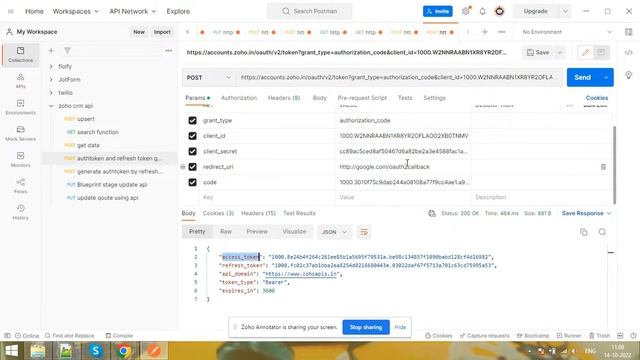Screen dimensions: 640x360
Task: Open collections panel three-dot options
Action: pos(169,51)
